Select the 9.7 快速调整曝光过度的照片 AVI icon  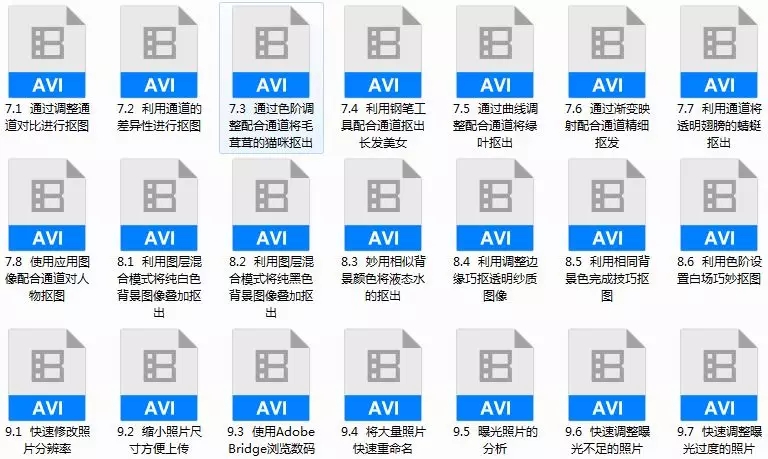[719, 375]
